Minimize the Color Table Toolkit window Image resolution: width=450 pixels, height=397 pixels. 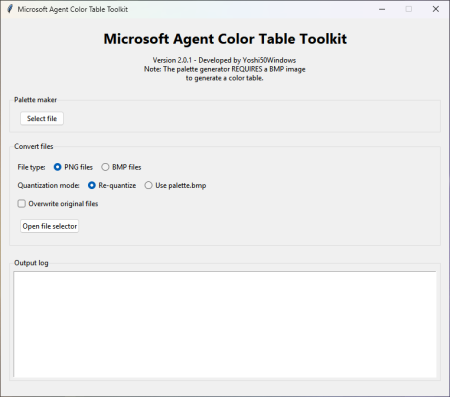[382, 9]
